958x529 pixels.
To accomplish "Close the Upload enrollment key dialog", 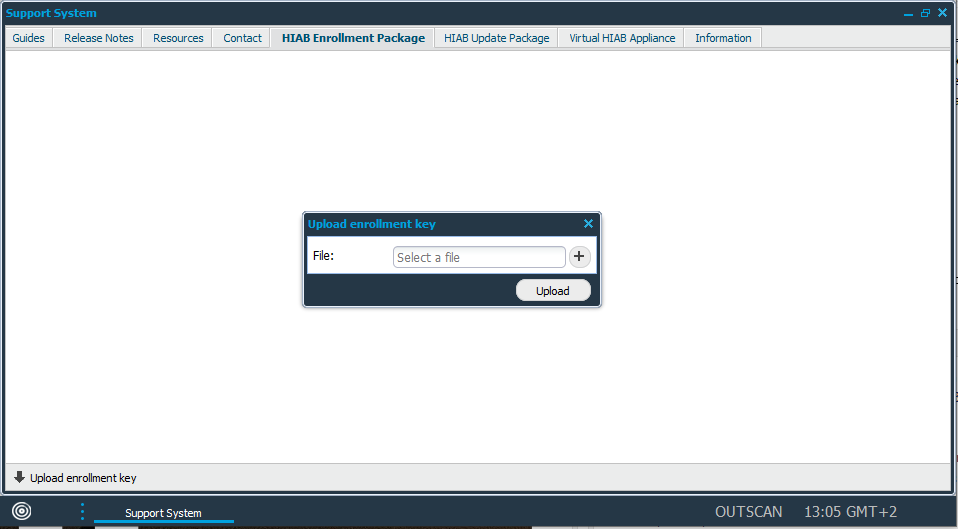I will (x=588, y=224).
